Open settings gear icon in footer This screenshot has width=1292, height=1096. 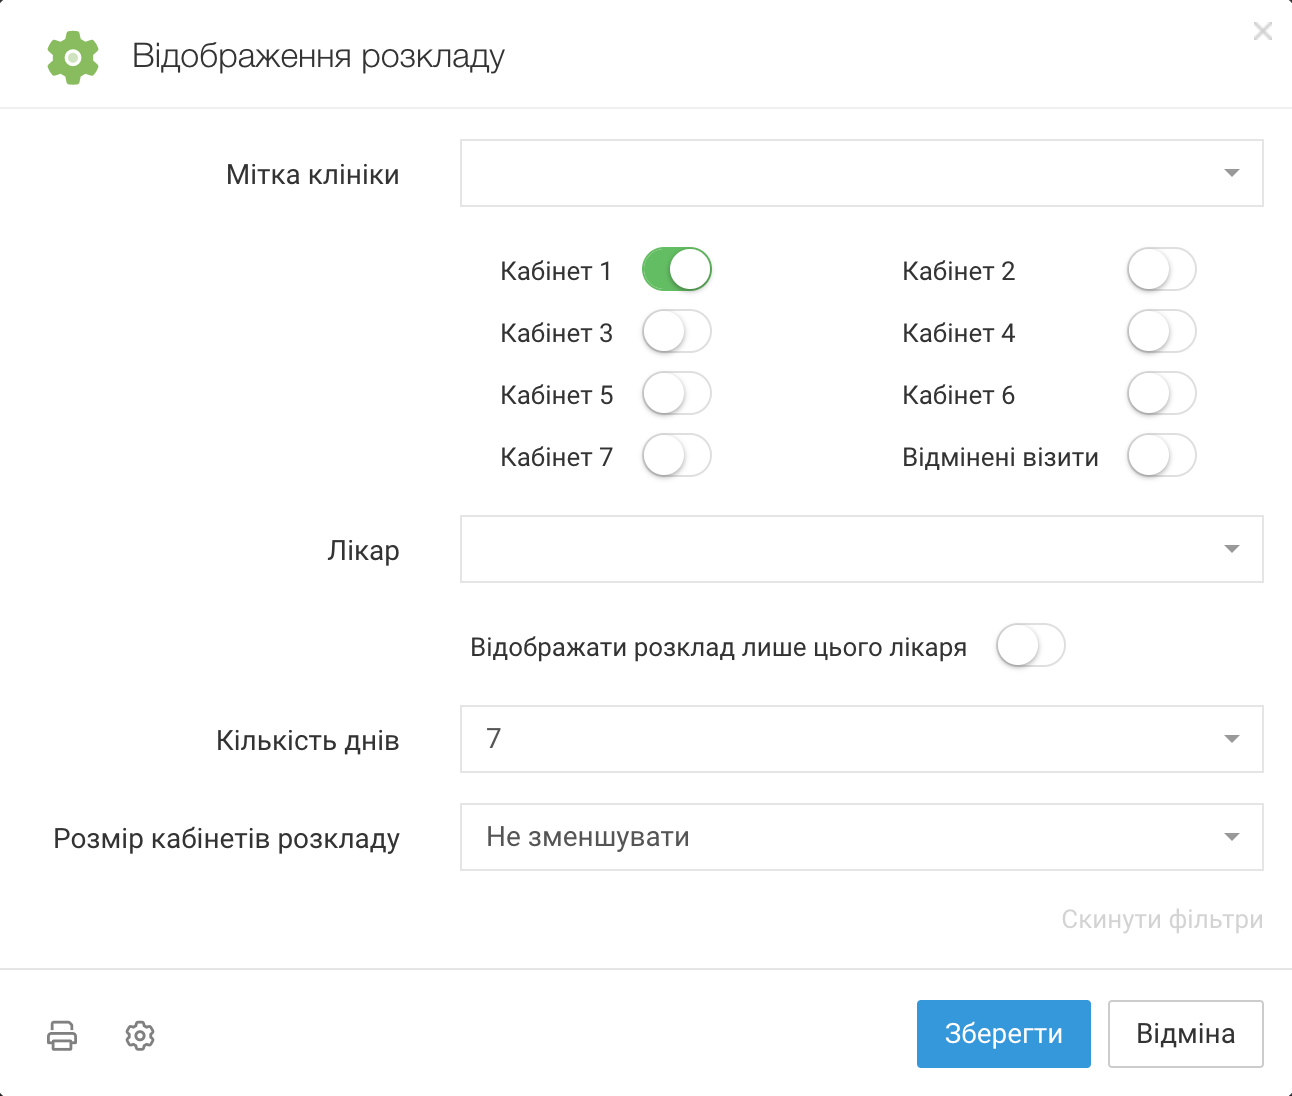click(x=140, y=1036)
